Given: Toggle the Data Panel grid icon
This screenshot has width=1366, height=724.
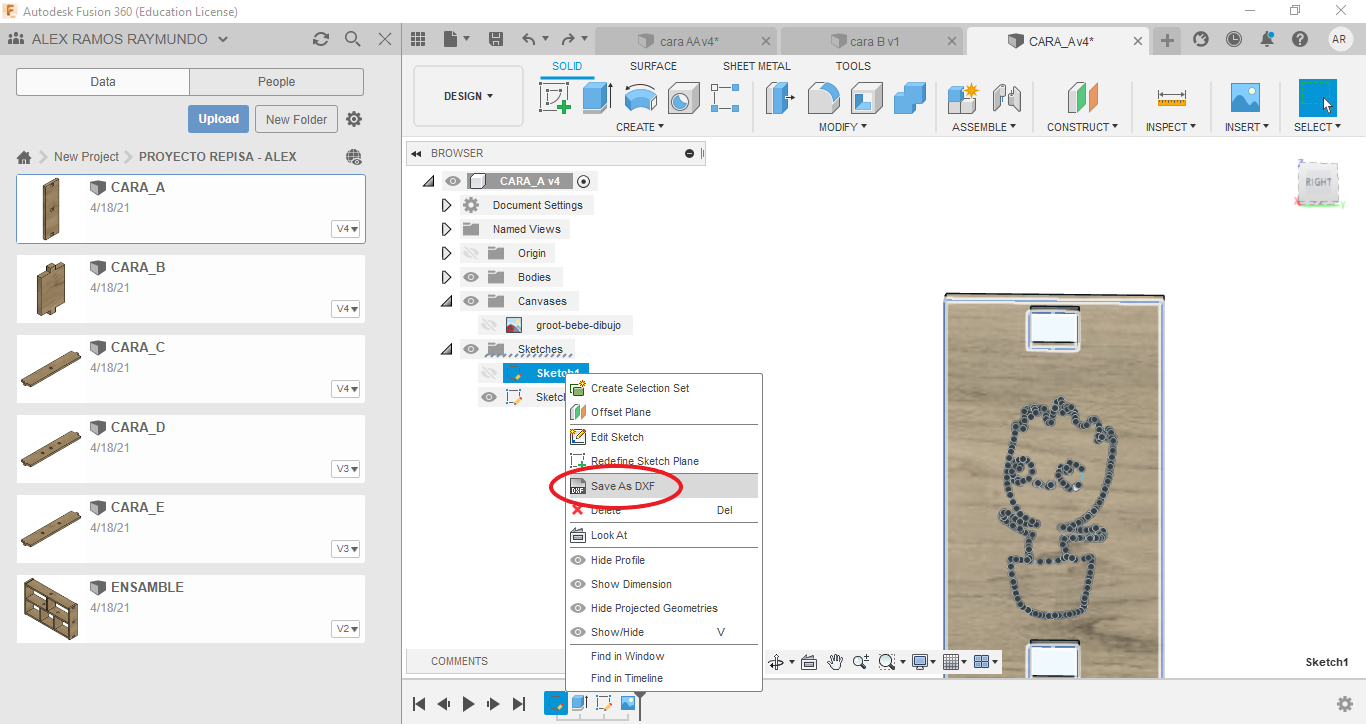Looking at the screenshot, I should pyautogui.click(x=419, y=39).
